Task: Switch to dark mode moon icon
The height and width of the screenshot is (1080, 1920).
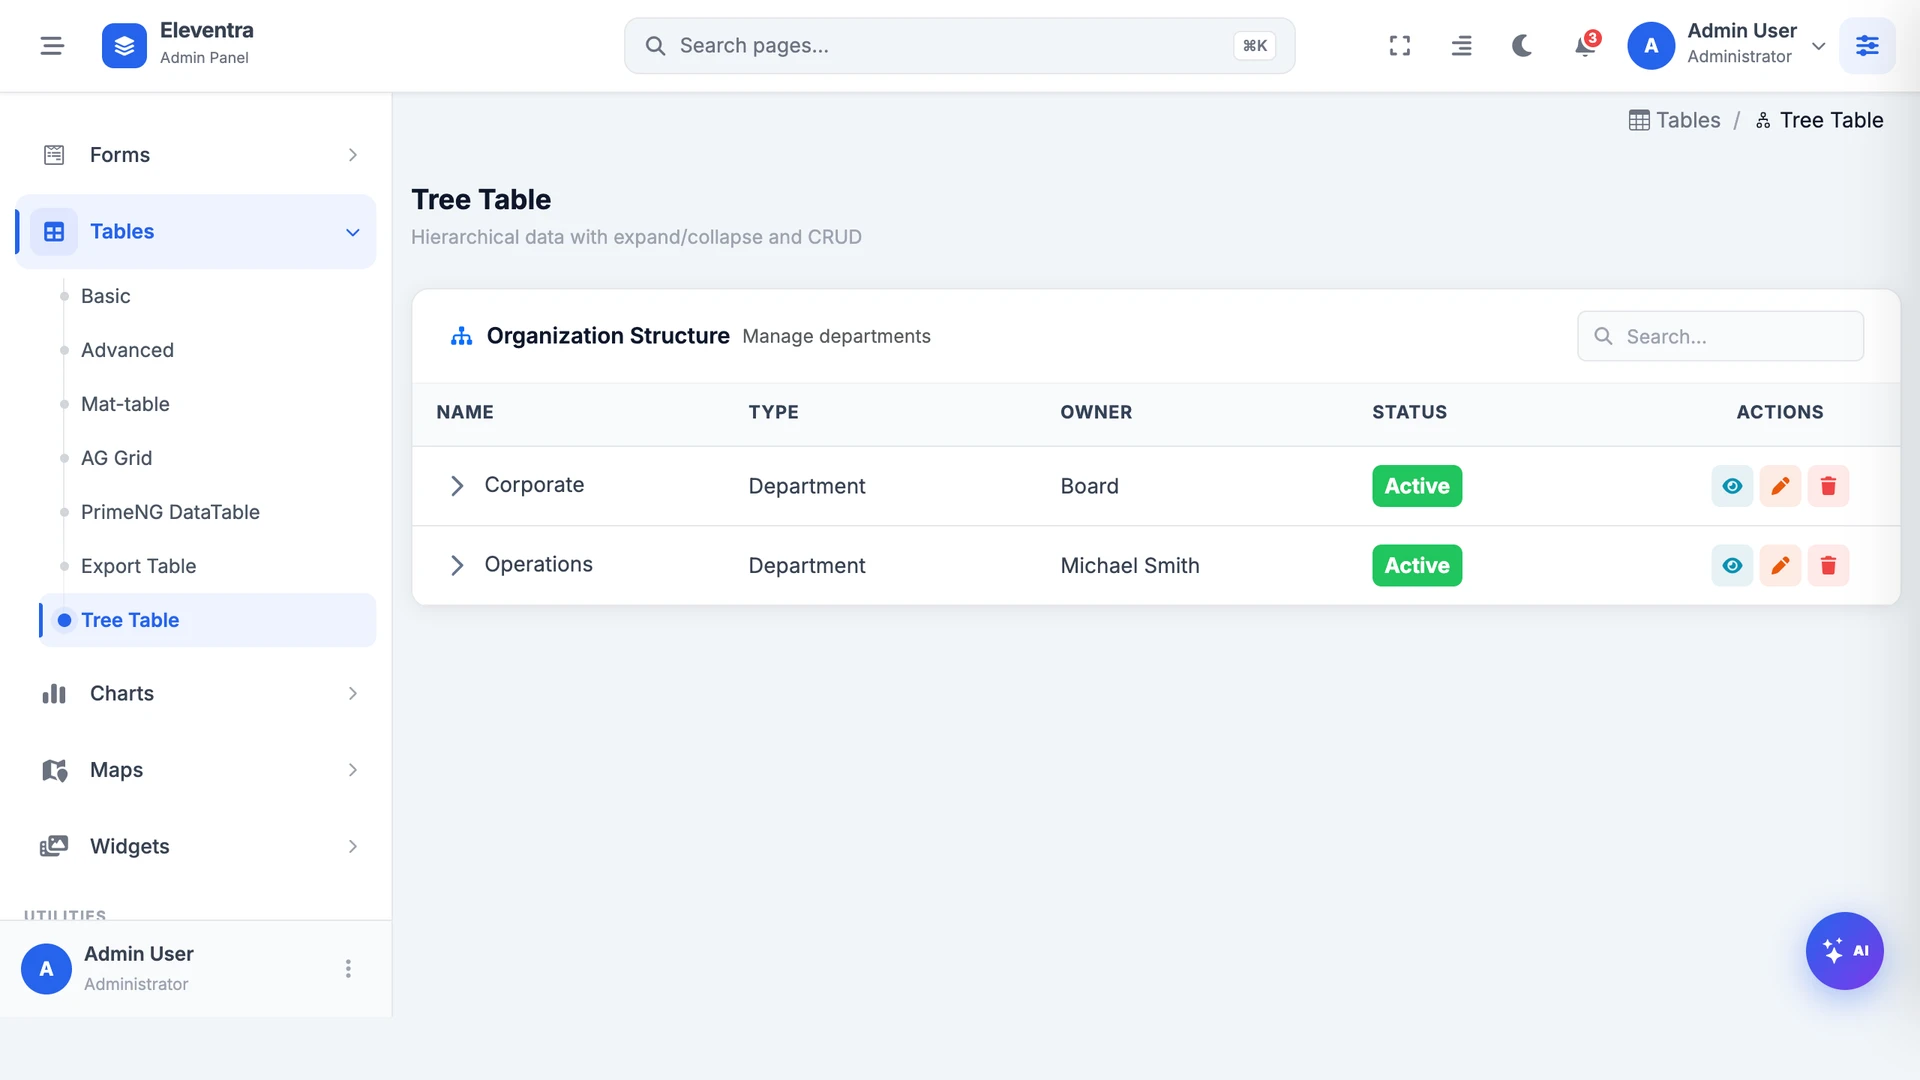Action: click(x=1522, y=45)
